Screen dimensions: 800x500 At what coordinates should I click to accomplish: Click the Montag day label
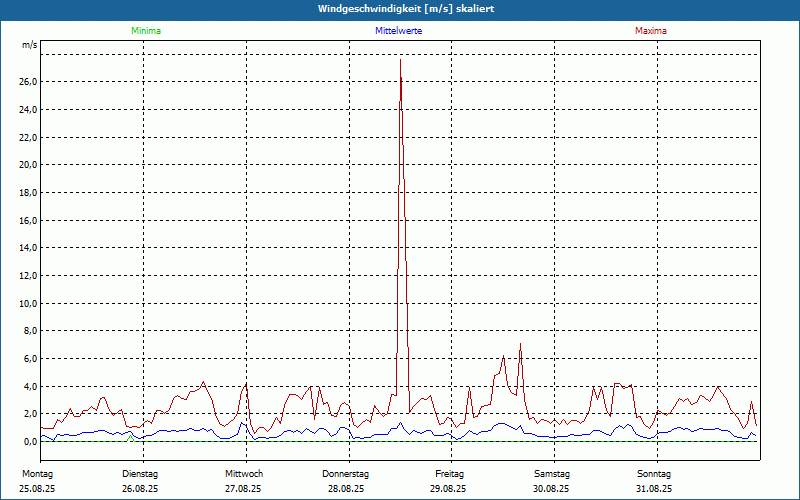[x=37, y=473]
